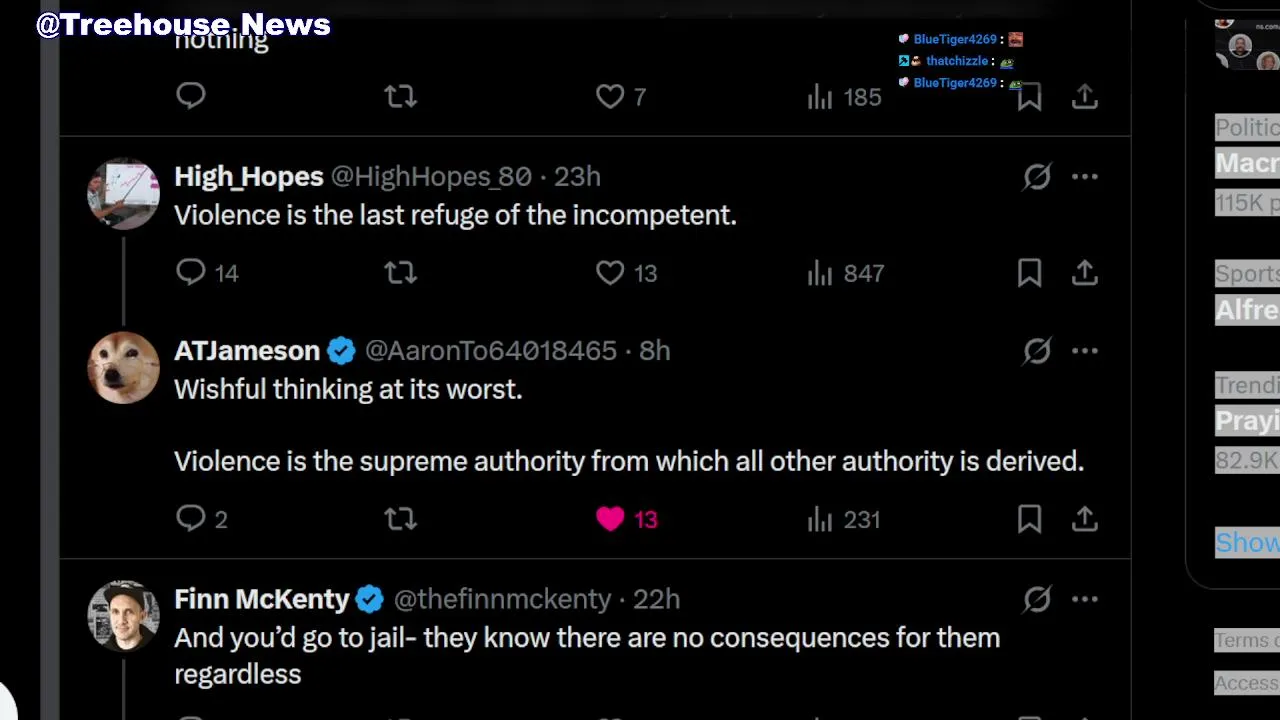Unlike the ATJameson tweet
Screen dimensions: 1280x720
610,519
